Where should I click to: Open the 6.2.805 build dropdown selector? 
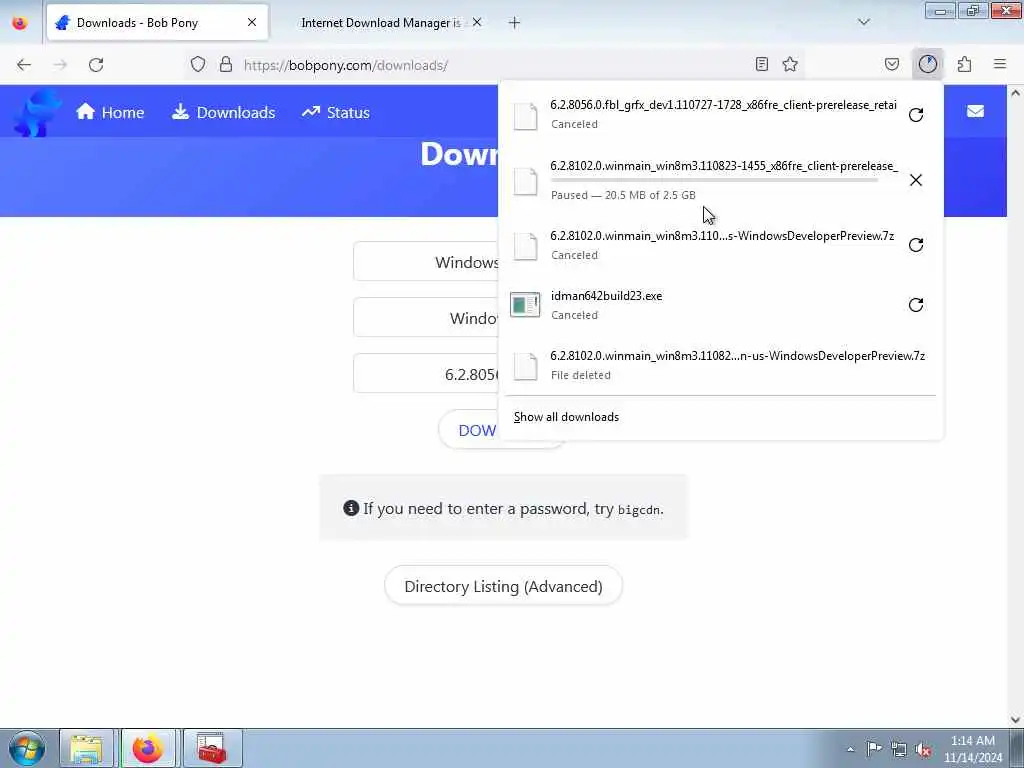click(x=426, y=374)
